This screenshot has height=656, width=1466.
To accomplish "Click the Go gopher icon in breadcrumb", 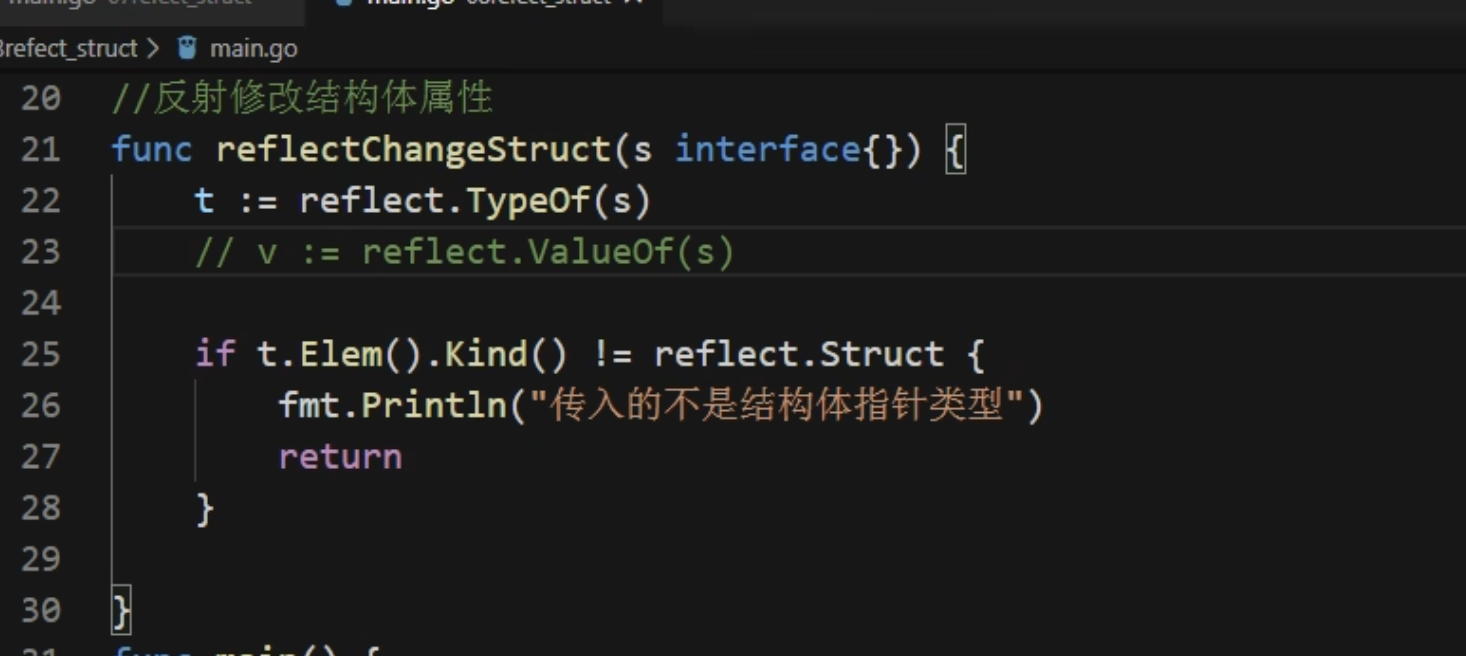I will coord(187,47).
